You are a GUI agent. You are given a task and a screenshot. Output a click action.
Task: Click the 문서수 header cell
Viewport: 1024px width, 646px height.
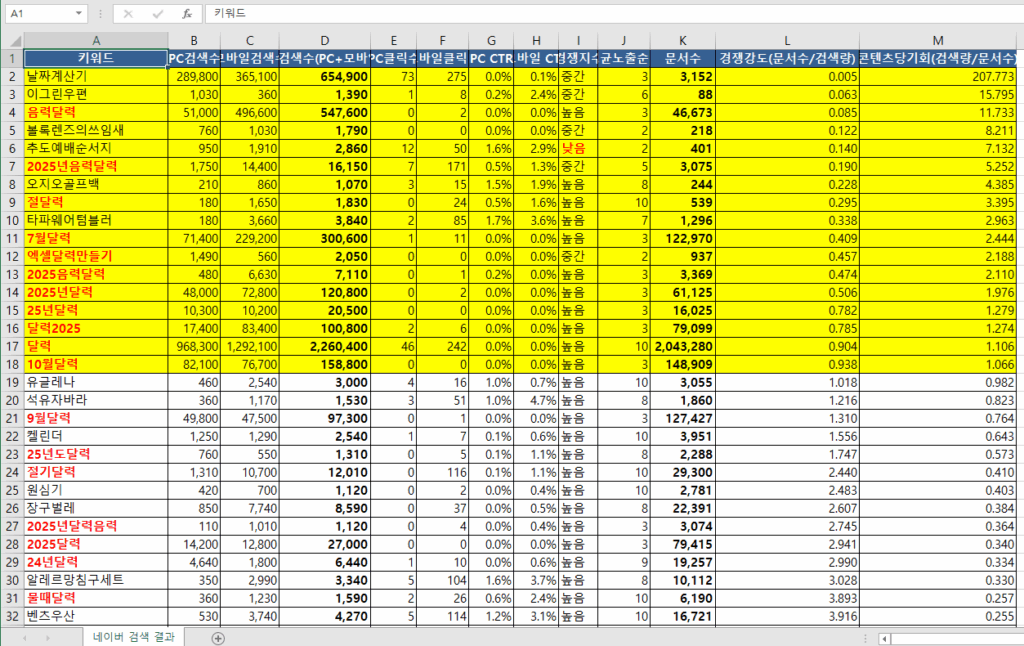click(x=682, y=58)
